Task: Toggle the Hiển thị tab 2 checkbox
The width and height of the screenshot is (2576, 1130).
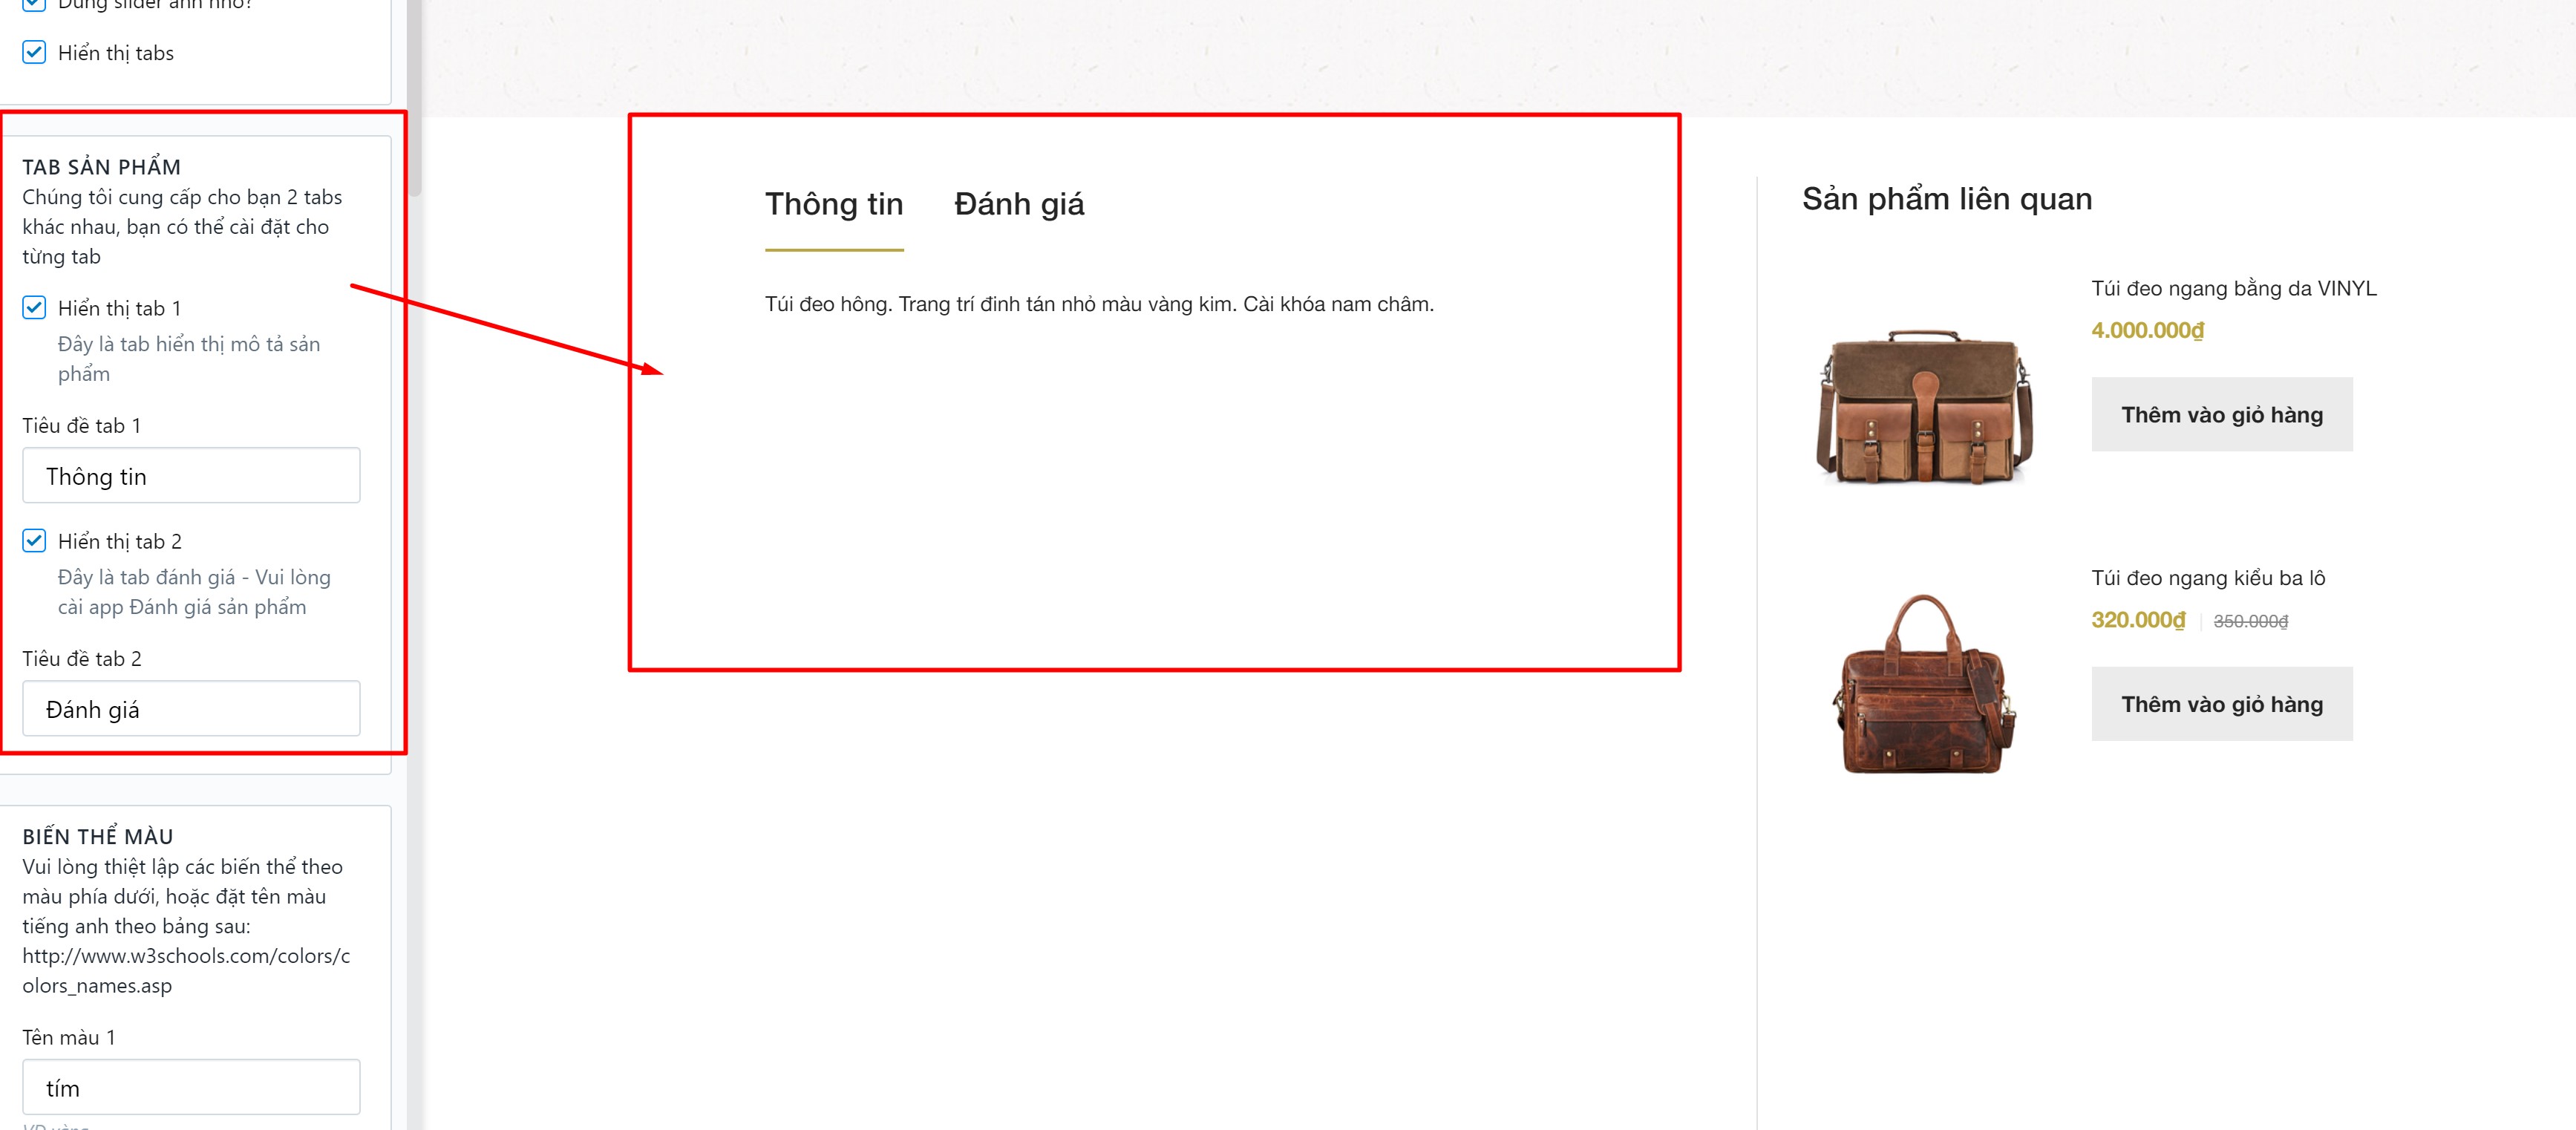Action: (34, 540)
